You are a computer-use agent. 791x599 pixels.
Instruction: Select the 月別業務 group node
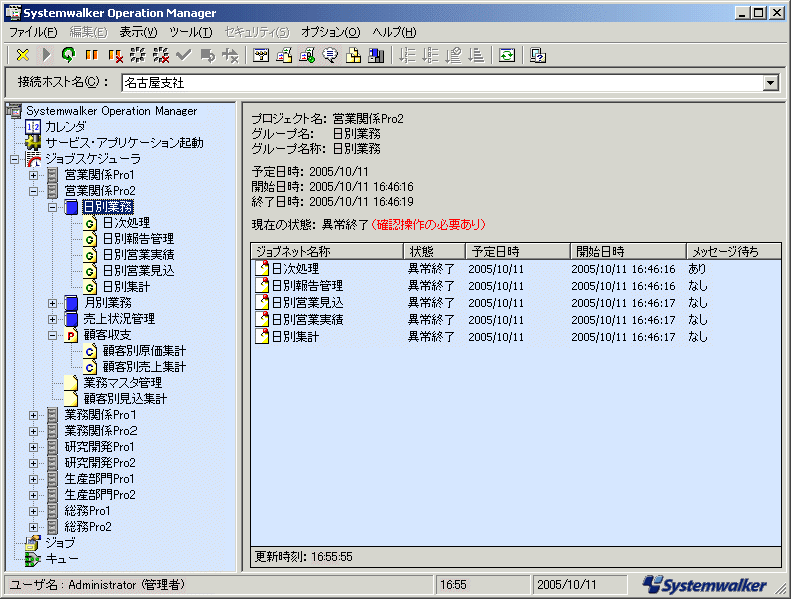click(107, 303)
